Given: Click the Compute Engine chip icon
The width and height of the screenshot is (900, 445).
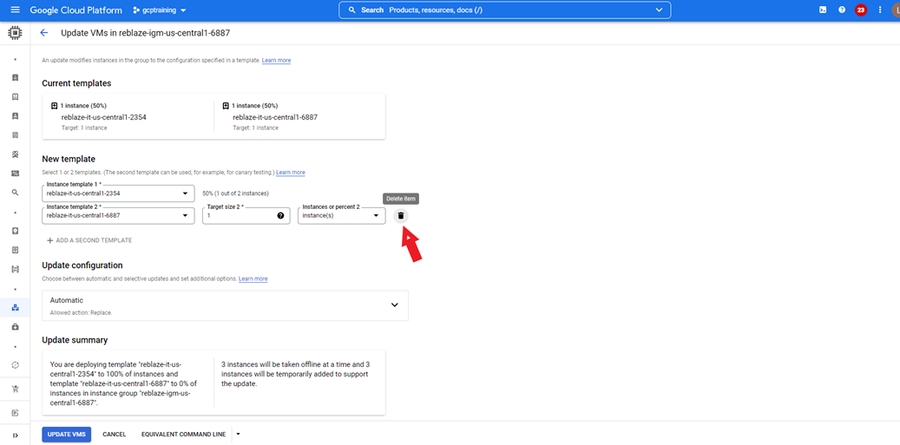Looking at the screenshot, I should [x=14, y=33].
